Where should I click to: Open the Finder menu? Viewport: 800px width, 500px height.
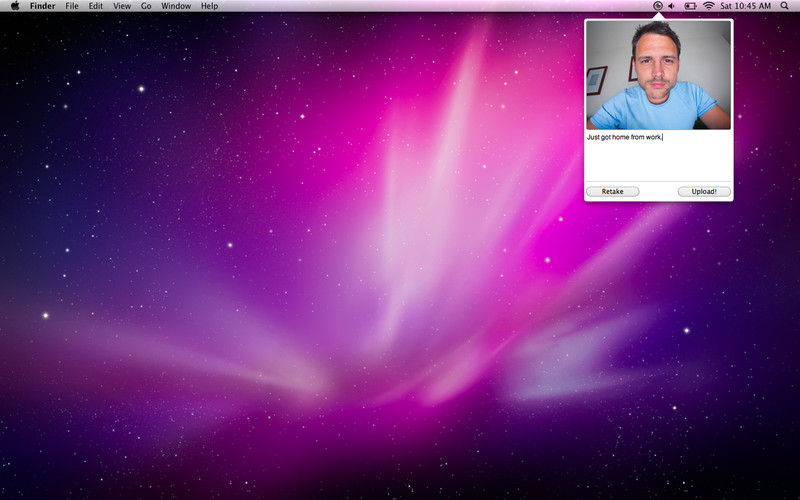43,6
